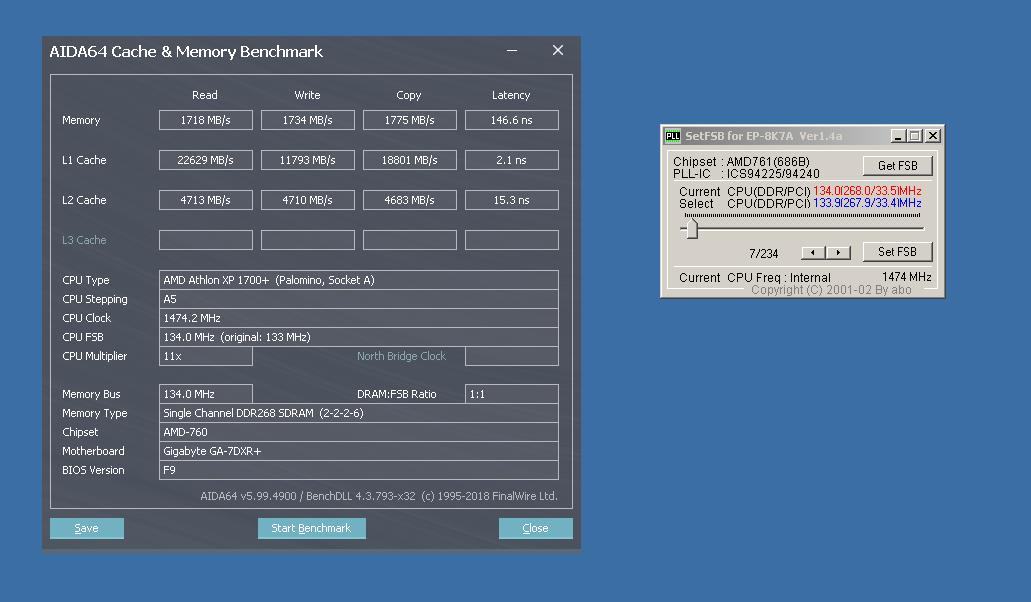Minimize the SetFSB window
Image resolution: width=1031 pixels, height=602 pixels.
click(898, 136)
